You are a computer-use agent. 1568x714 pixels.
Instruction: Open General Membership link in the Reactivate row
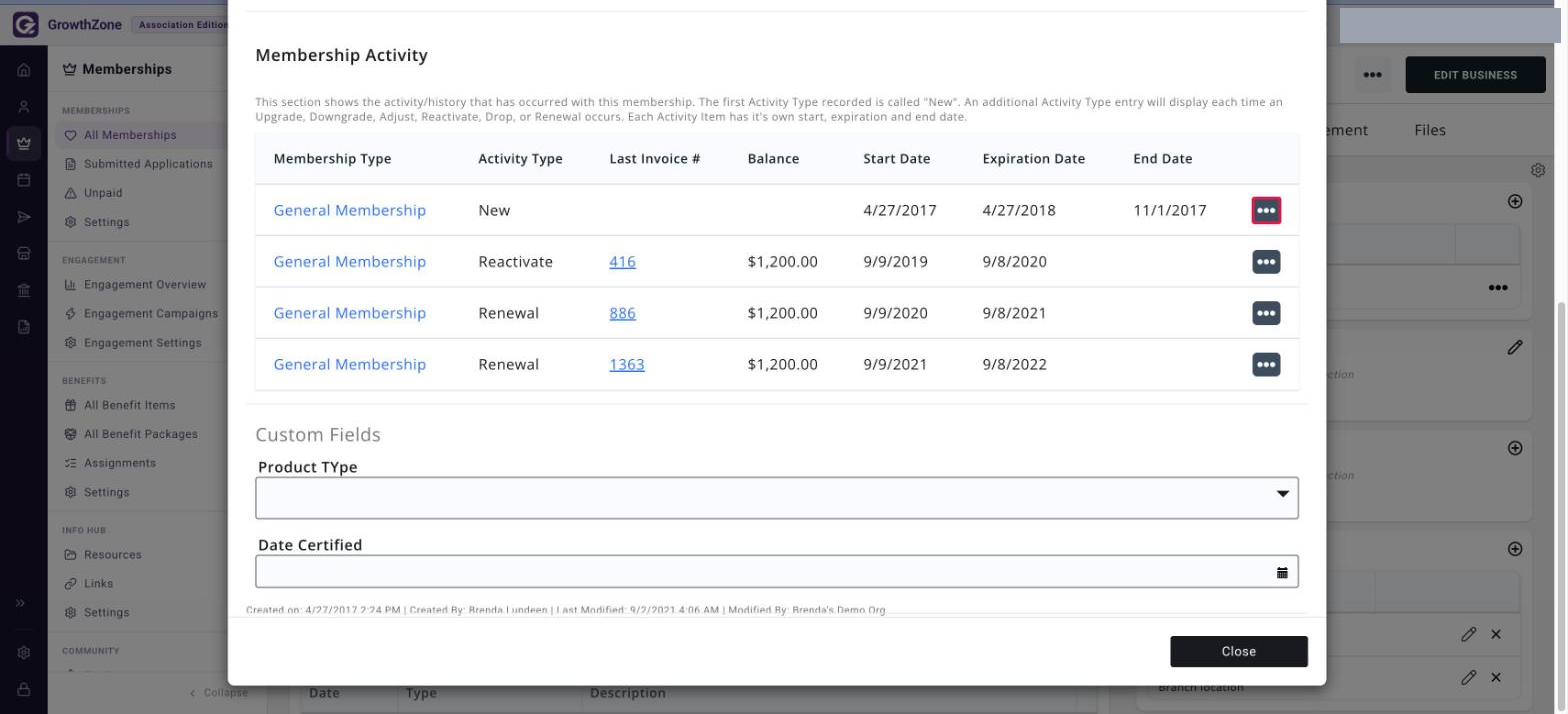coord(350,262)
